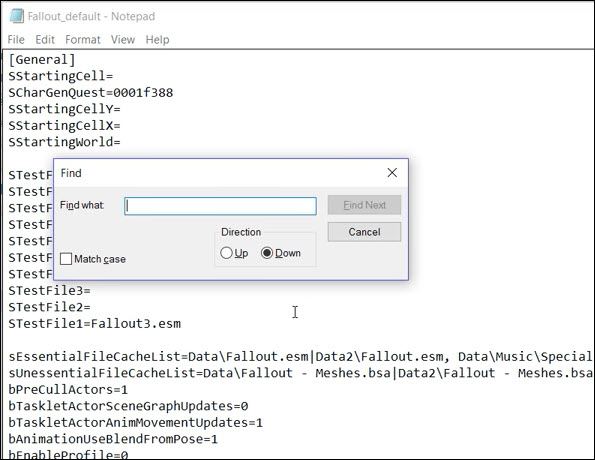Click the bAnimationUseBlendFromPose=1 line
The image size is (595, 460).
[113, 439]
